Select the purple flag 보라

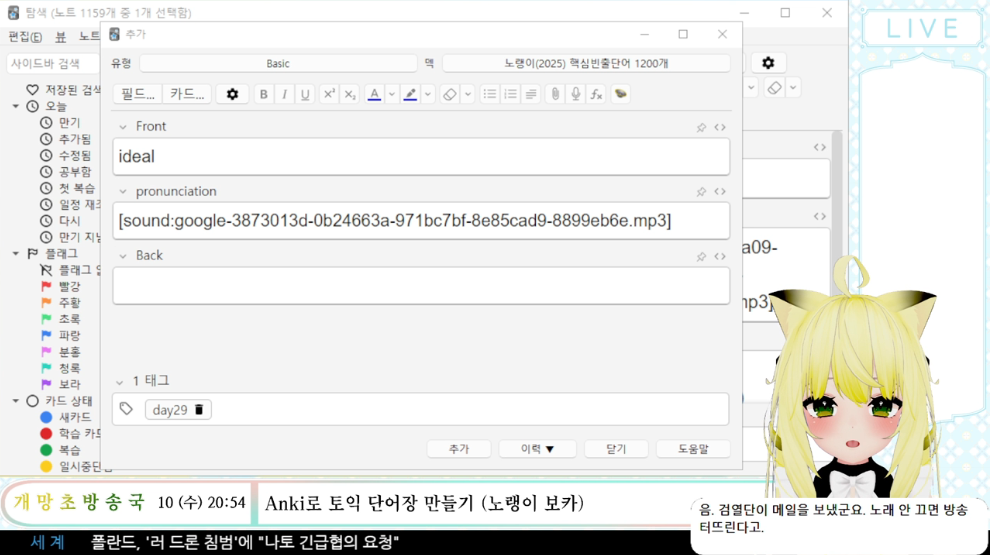tap(69, 384)
